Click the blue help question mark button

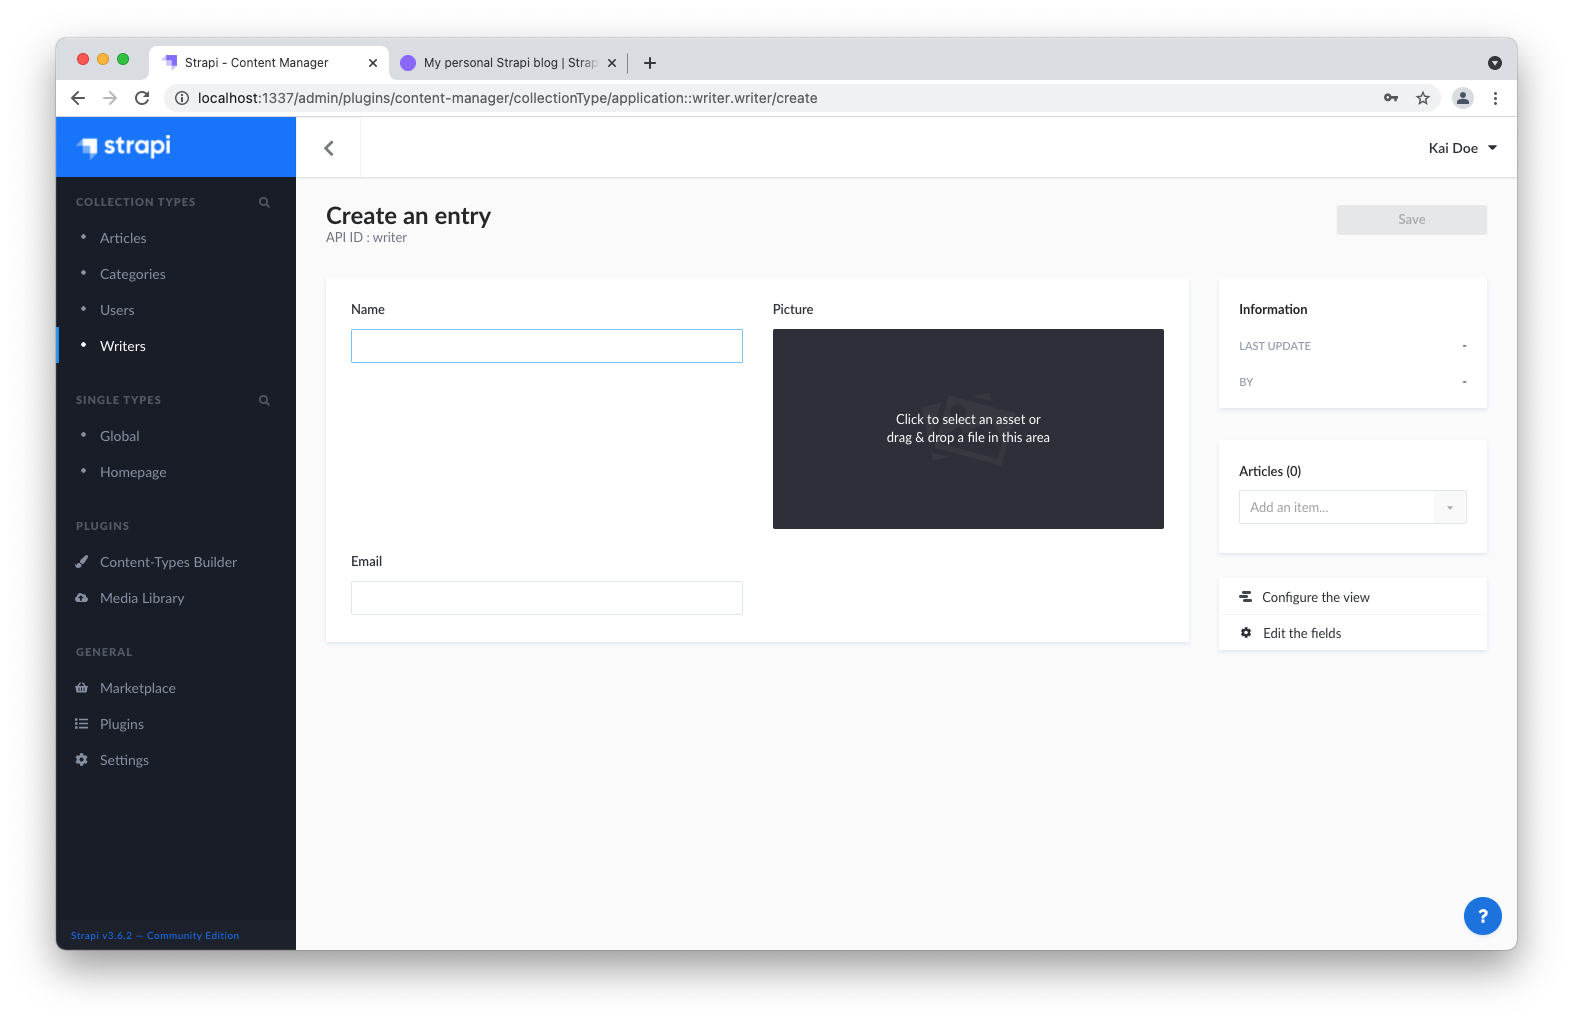(x=1482, y=916)
